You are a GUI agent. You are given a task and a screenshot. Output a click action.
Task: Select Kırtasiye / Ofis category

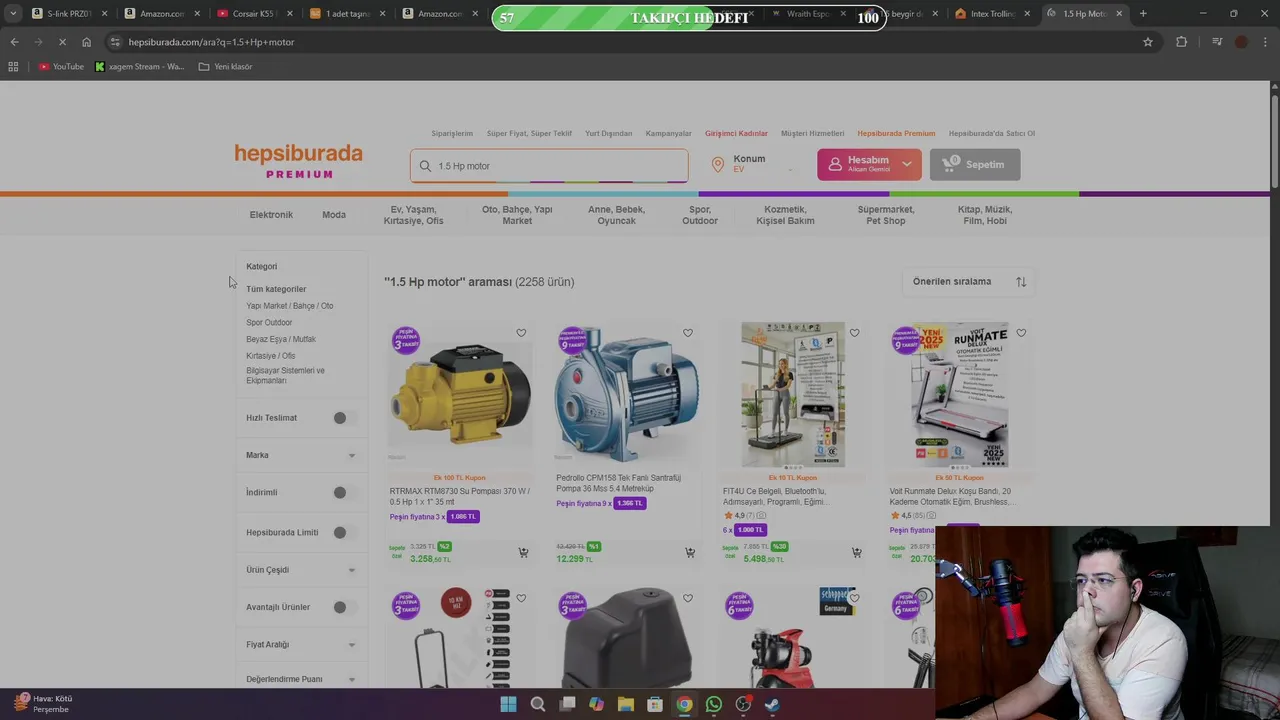pos(271,356)
